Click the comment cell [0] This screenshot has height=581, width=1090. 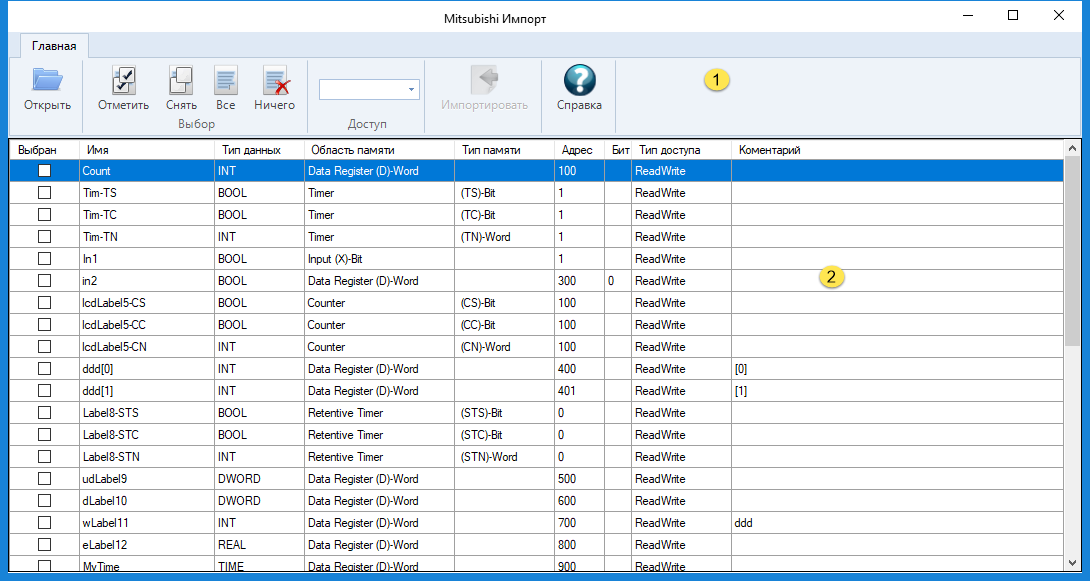coord(897,368)
